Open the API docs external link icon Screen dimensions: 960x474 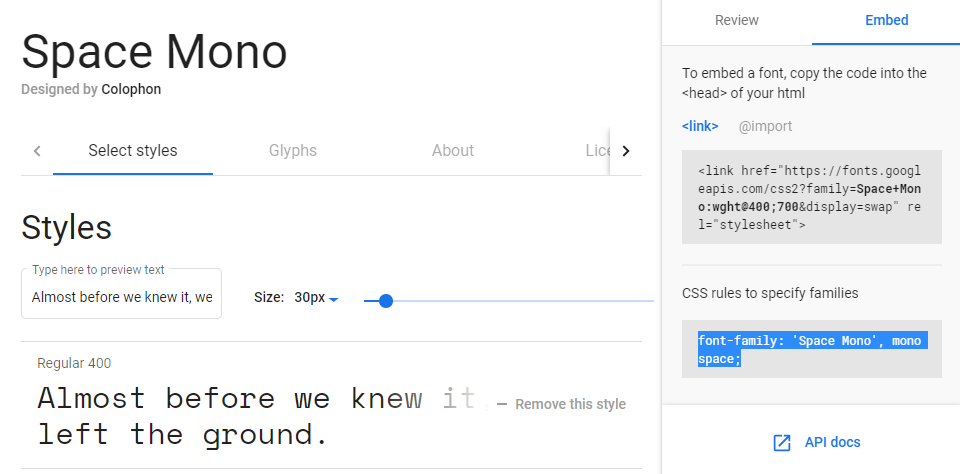tap(782, 443)
